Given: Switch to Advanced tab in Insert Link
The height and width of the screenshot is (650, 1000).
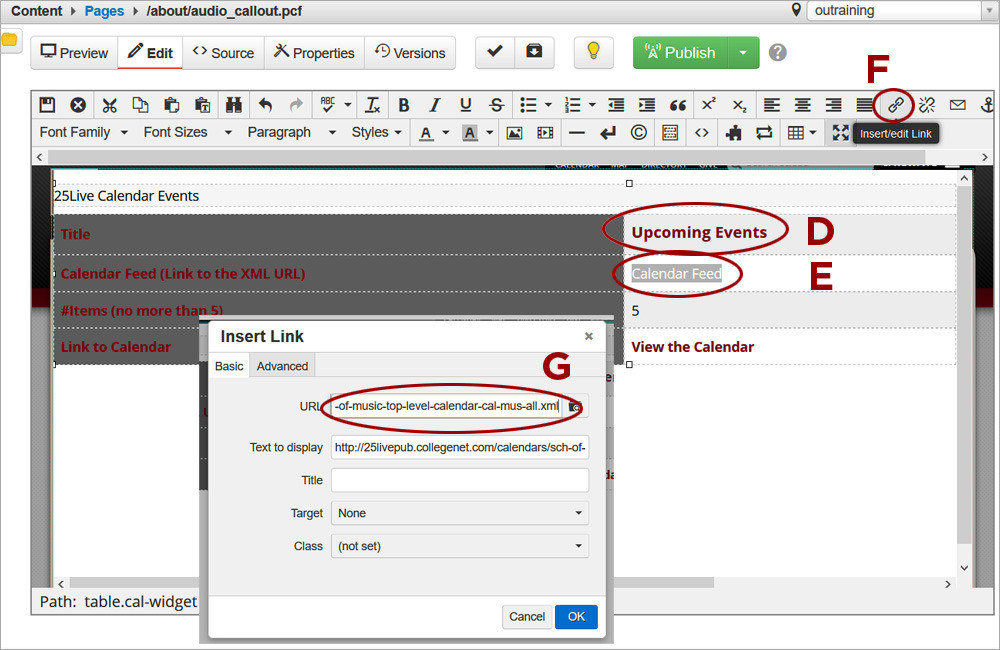Looking at the screenshot, I should click(282, 366).
